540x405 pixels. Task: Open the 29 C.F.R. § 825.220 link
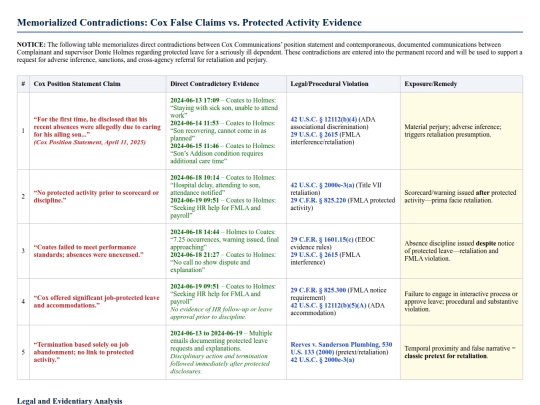click(318, 200)
